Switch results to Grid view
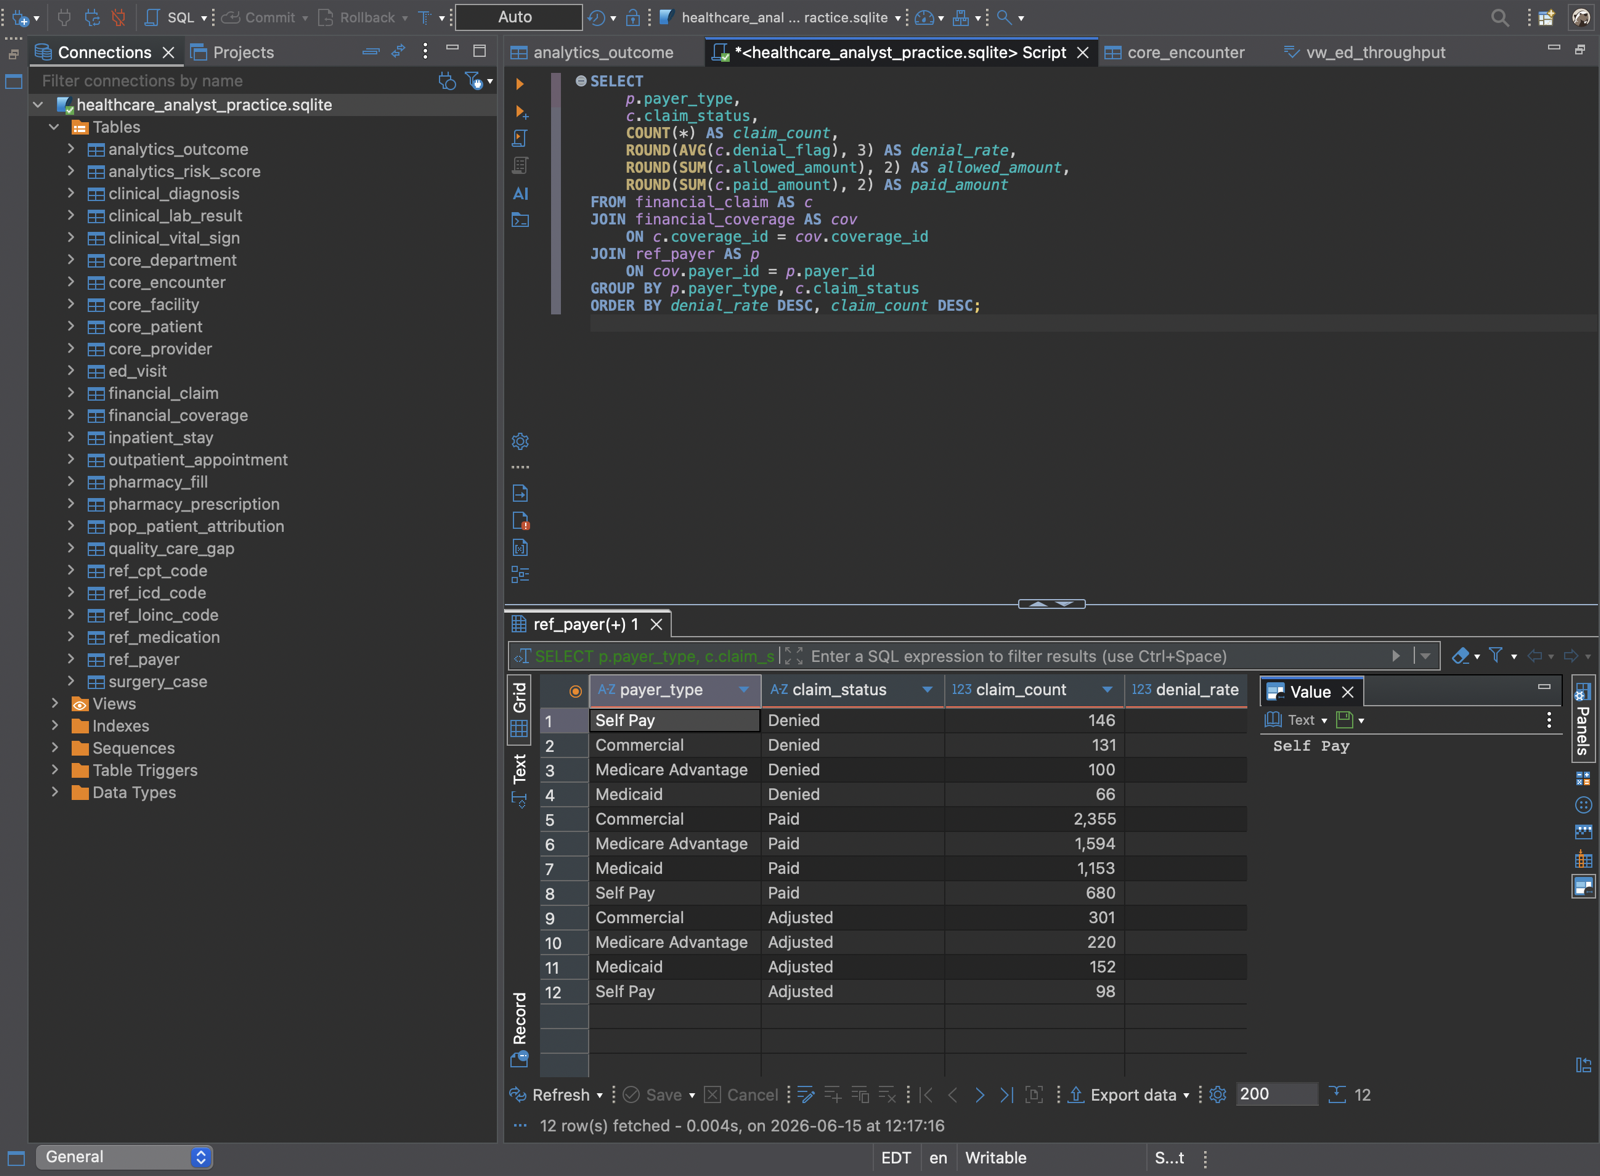This screenshot has width=1600, height=1176. pos(520,710)
